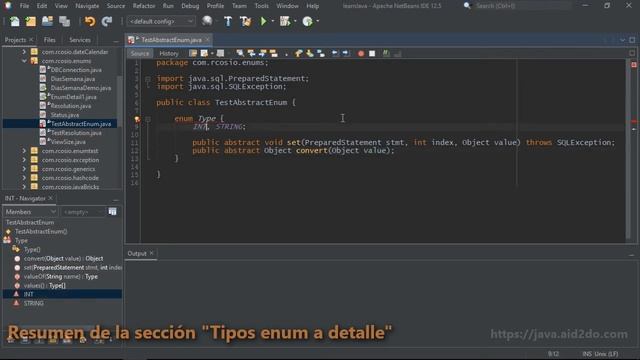Open the empty filter dropdown in Navigator
Screen dimensions: 640x360
(x=82, y=212)
